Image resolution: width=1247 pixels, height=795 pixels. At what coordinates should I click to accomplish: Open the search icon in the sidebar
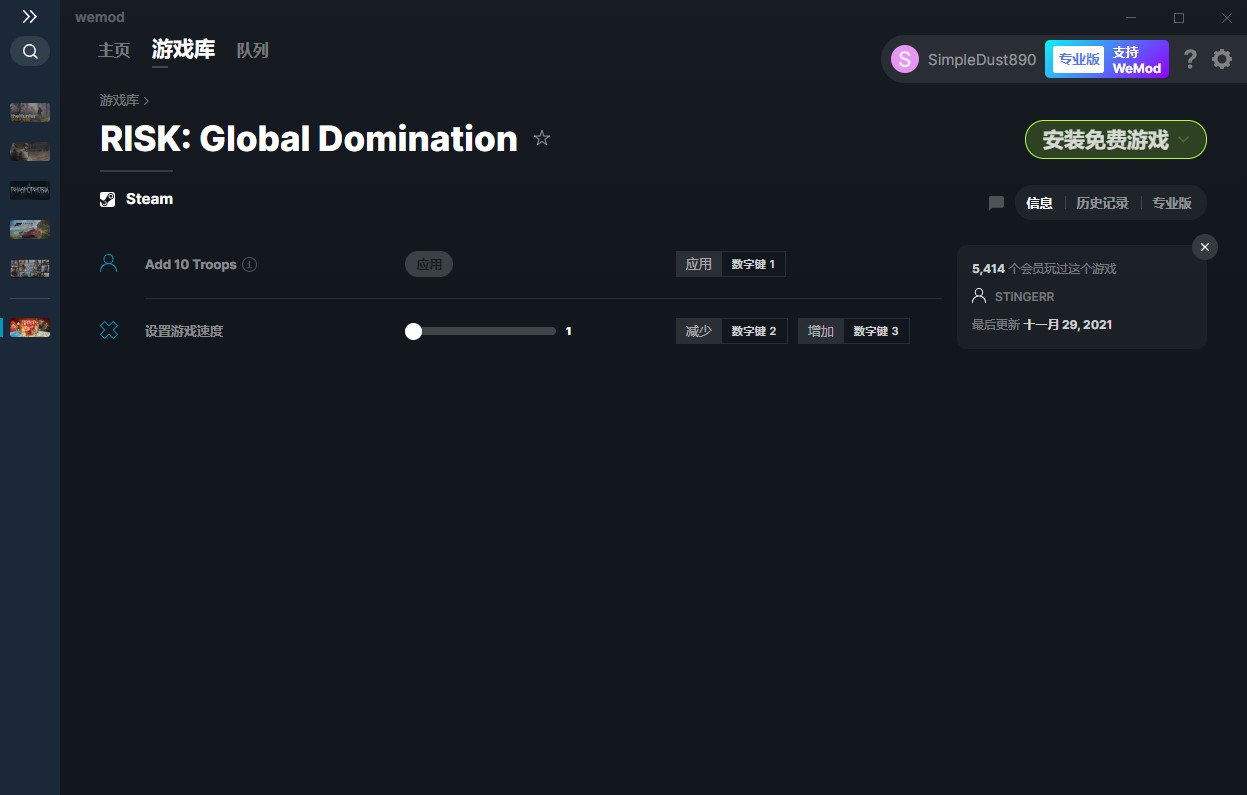30,51
